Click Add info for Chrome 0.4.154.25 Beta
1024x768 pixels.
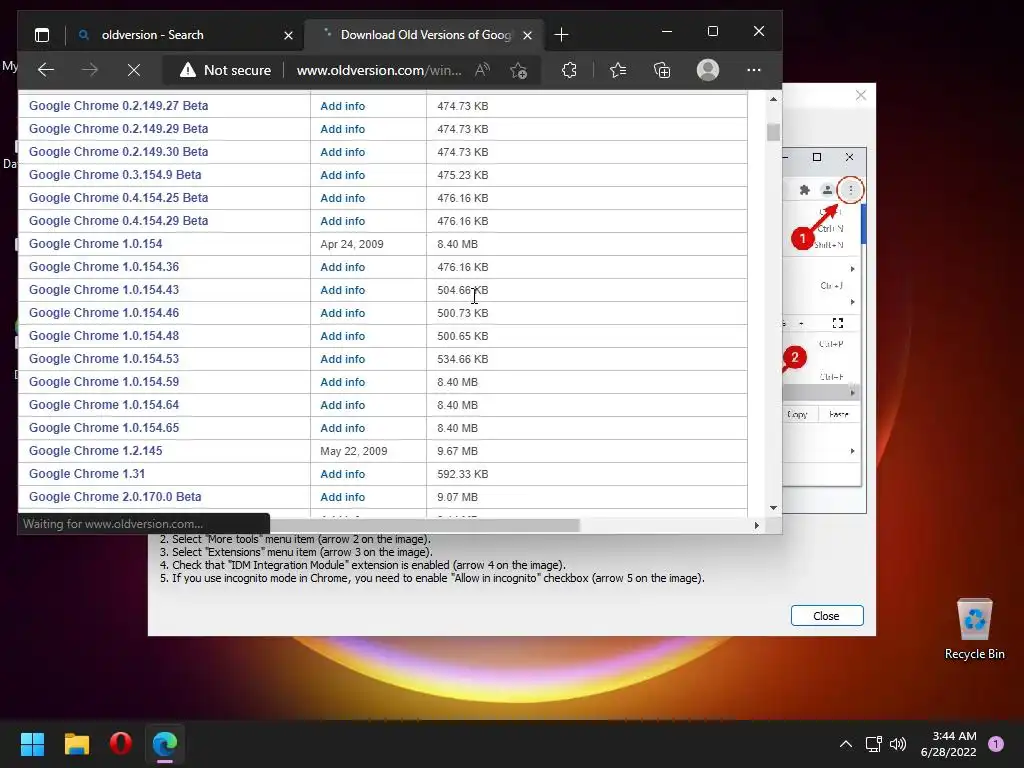(342, 198)
